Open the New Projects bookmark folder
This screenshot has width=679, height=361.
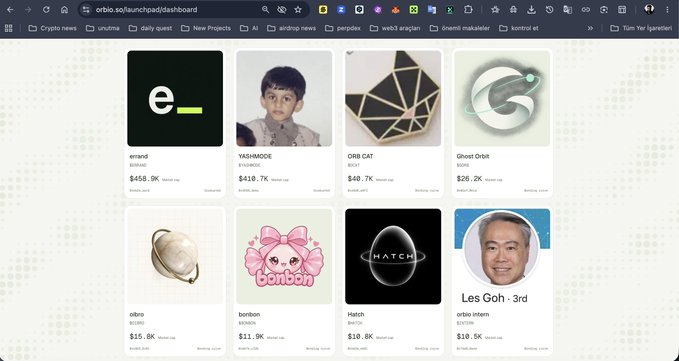click(x=206, y=28)
